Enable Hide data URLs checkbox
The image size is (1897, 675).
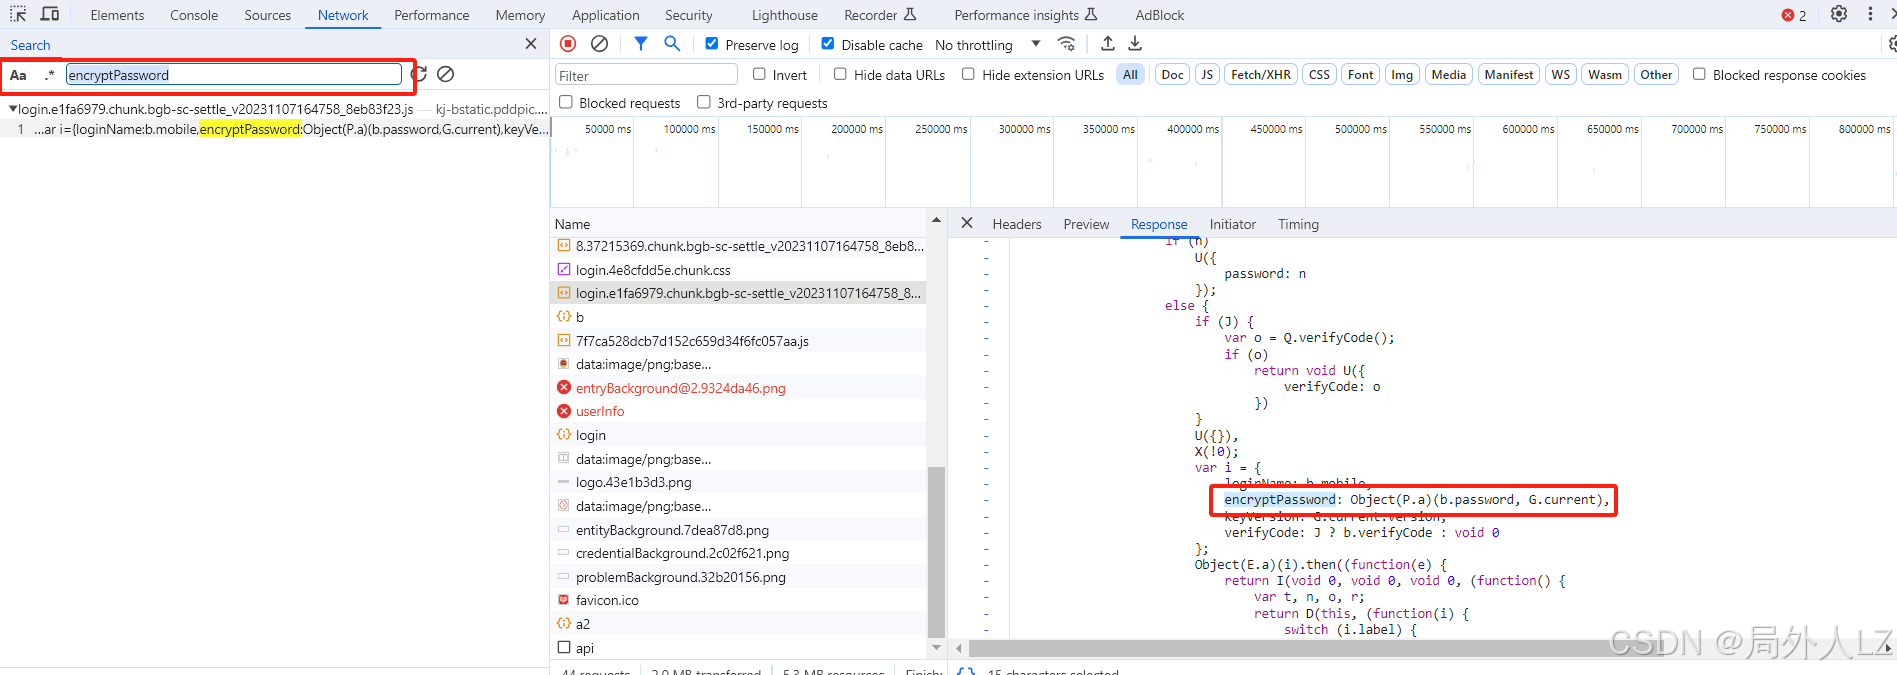point(840,74)
